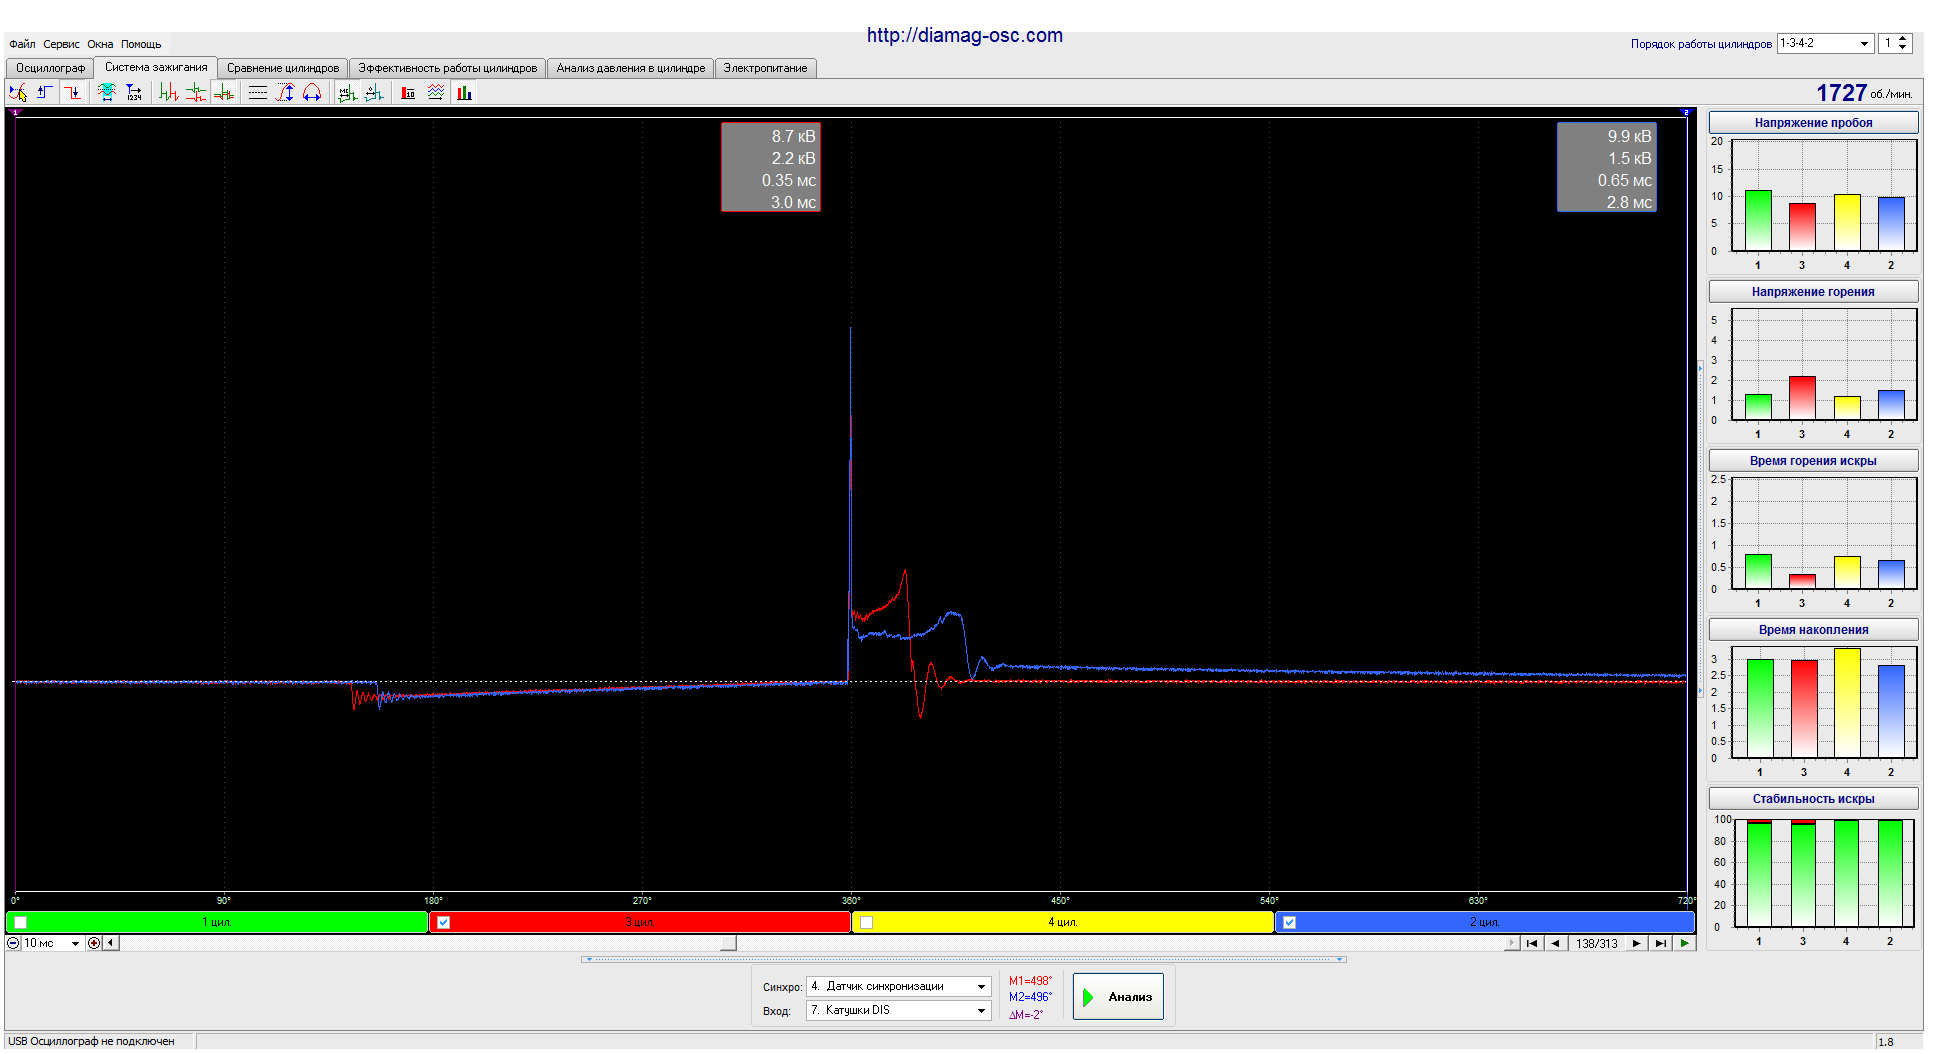Decrease the cylinder number spinner value

tap(1903, 48)
